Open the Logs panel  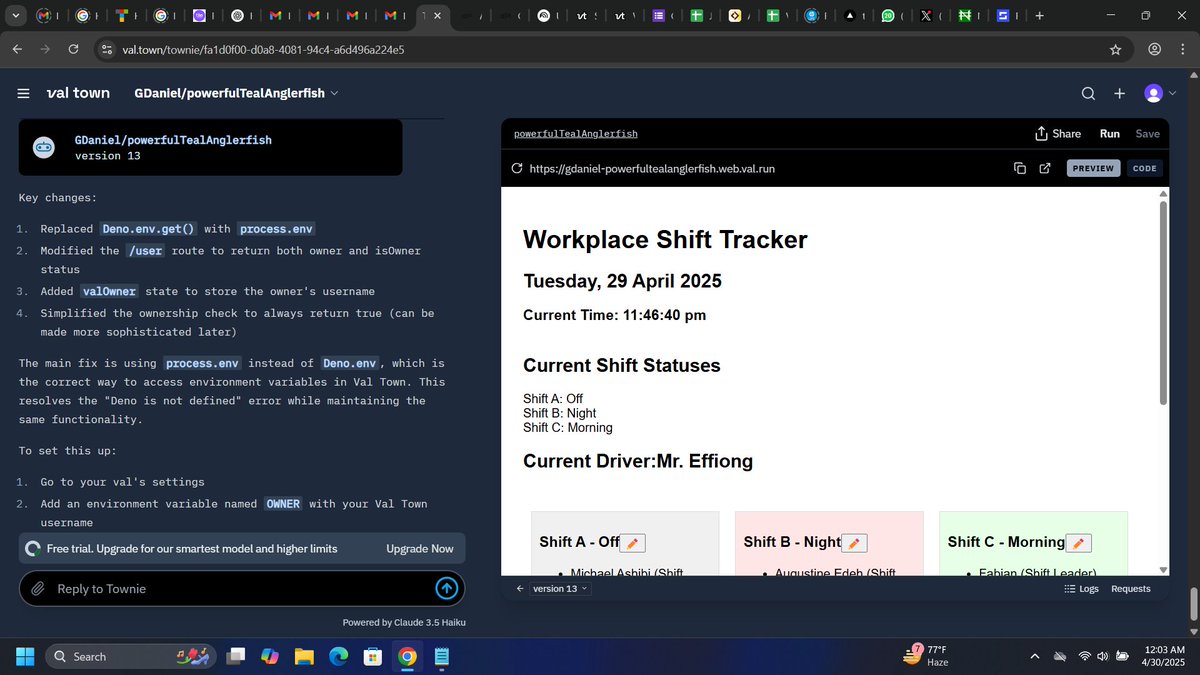1082,589
